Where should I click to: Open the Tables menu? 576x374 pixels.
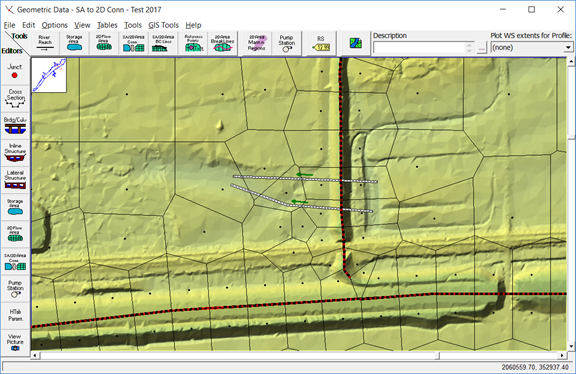[107, 25]
